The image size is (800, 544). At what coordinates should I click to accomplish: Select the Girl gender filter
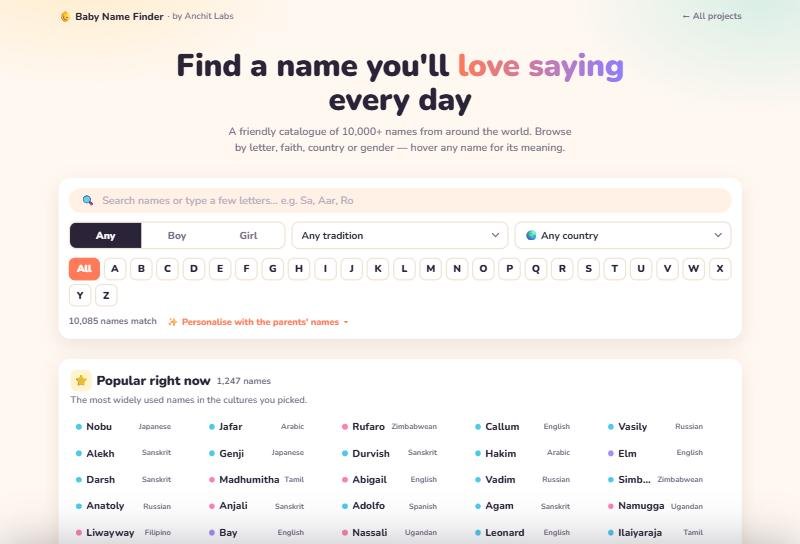click(x=248, y=235)
